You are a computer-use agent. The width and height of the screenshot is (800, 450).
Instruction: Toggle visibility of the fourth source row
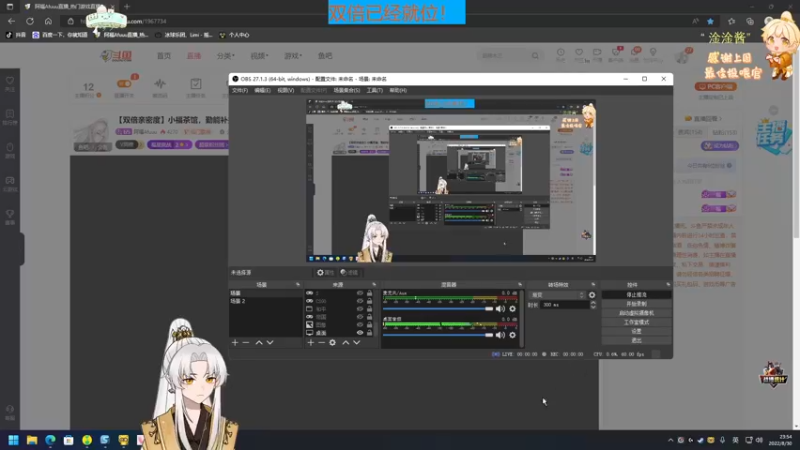(x=360, y=317)
